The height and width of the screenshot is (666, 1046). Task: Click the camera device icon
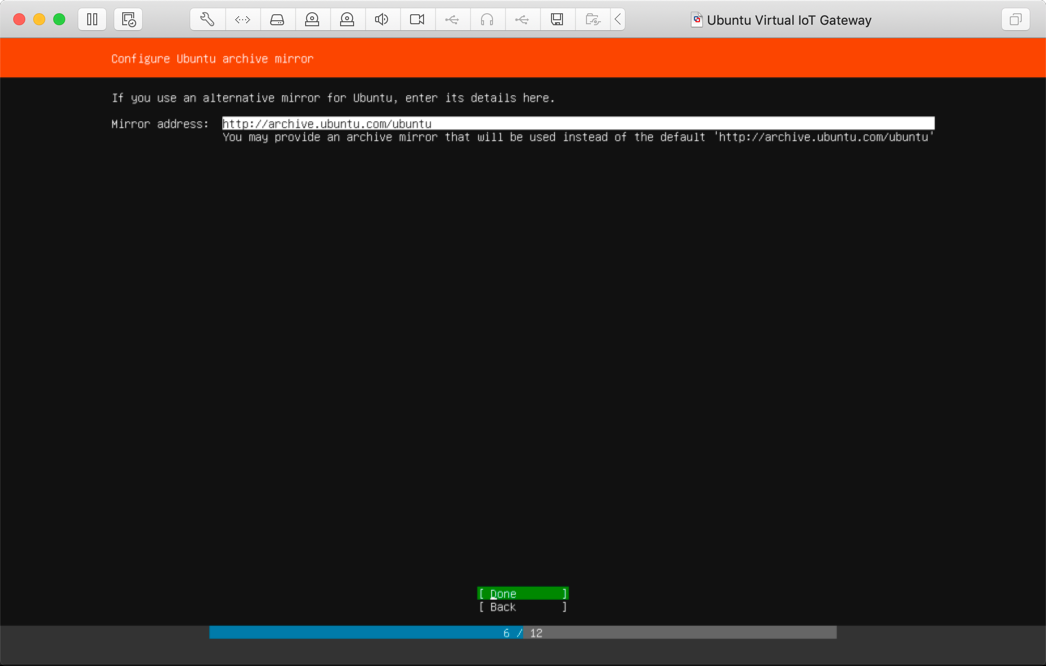[417, 19]
